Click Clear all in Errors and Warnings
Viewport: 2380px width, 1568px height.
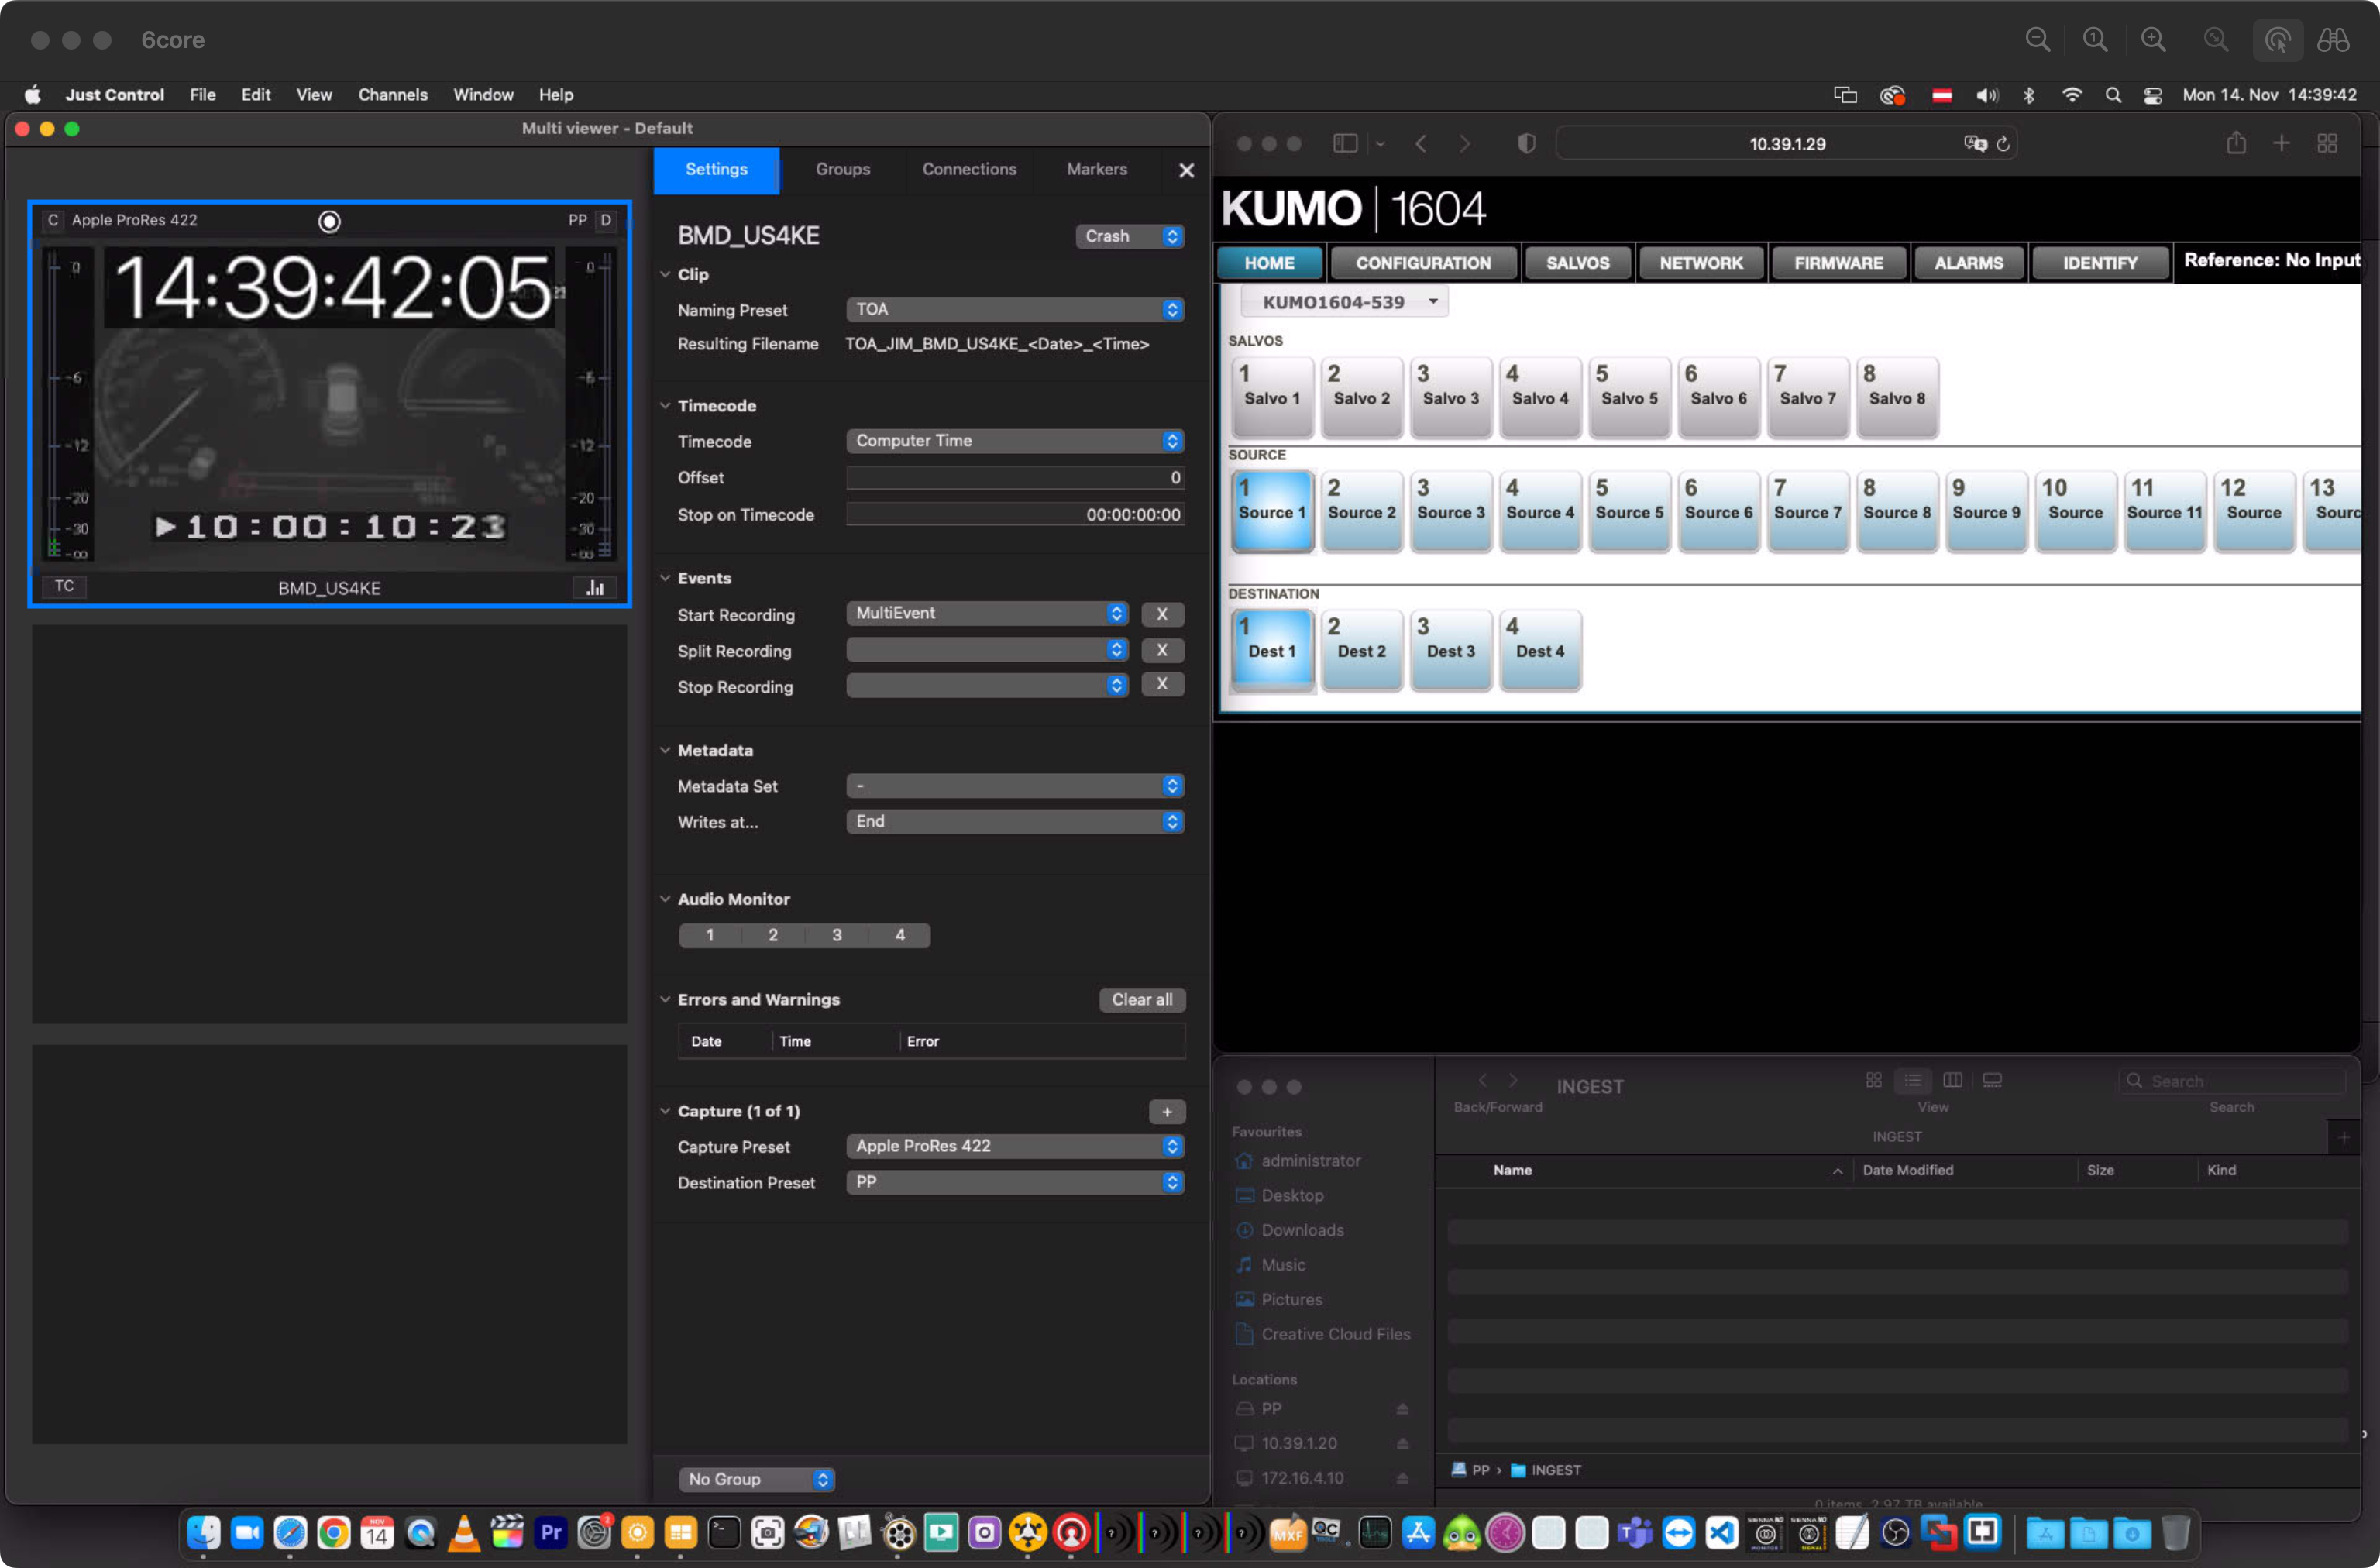1142,999
